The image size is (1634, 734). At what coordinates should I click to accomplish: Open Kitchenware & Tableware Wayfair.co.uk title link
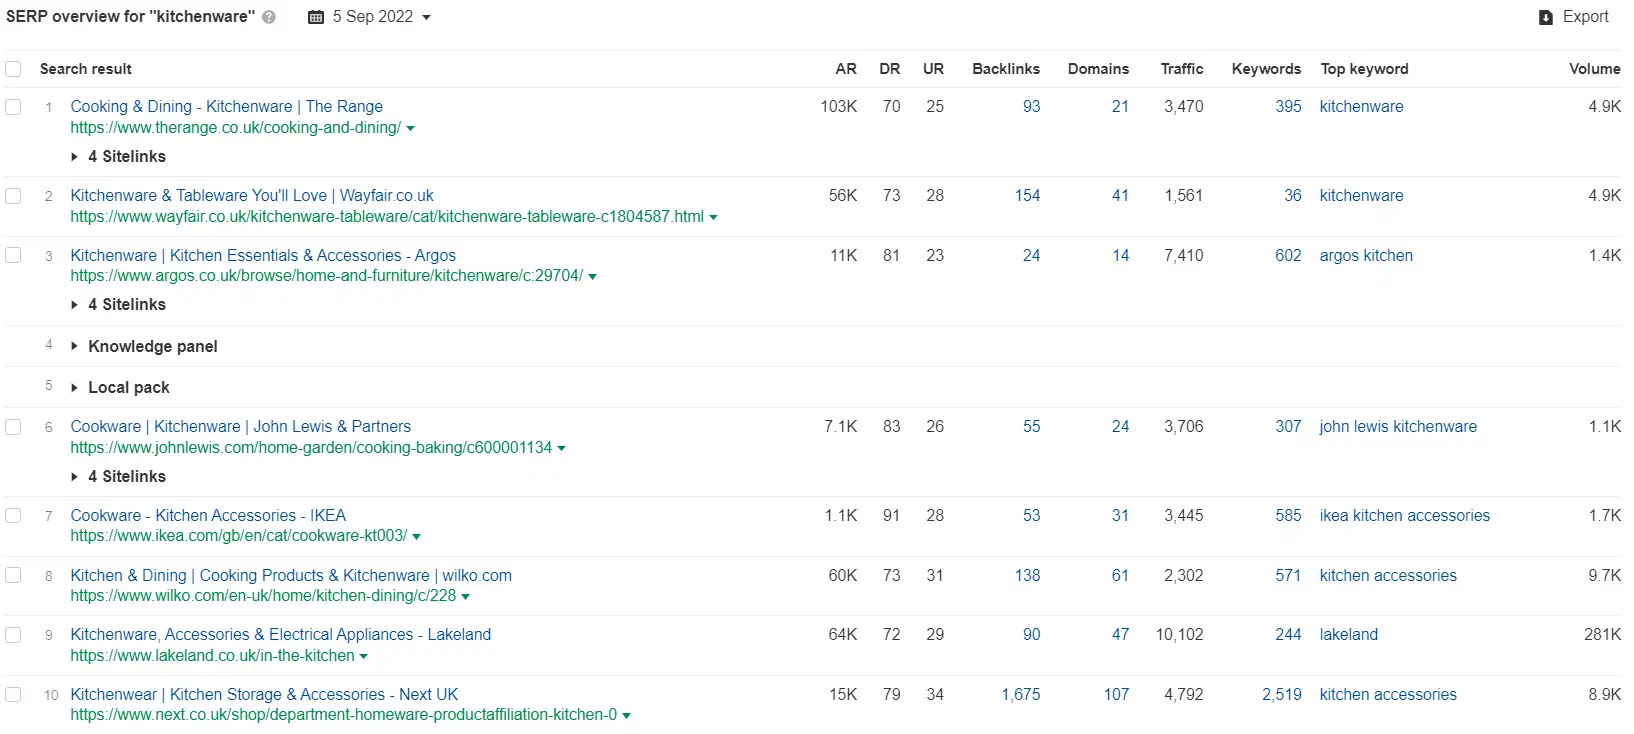tap(252, 196)
